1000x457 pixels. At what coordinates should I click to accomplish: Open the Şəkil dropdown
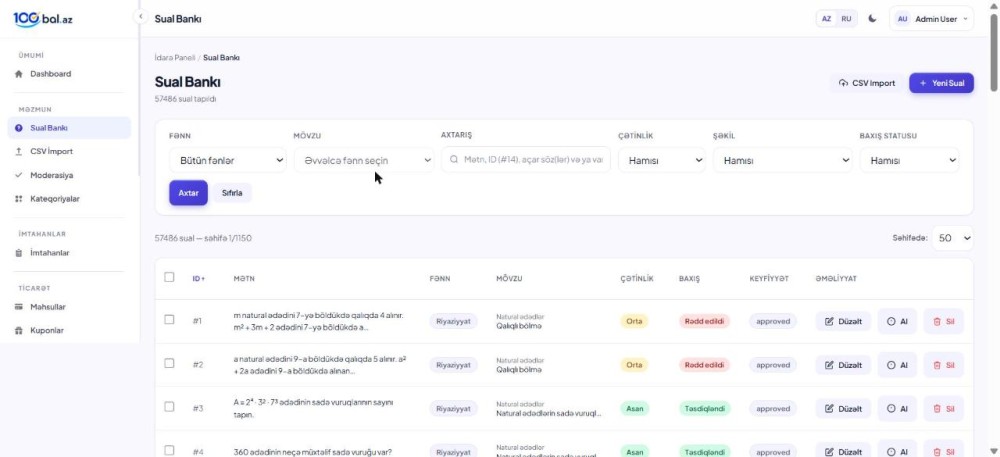click(783, 161)
